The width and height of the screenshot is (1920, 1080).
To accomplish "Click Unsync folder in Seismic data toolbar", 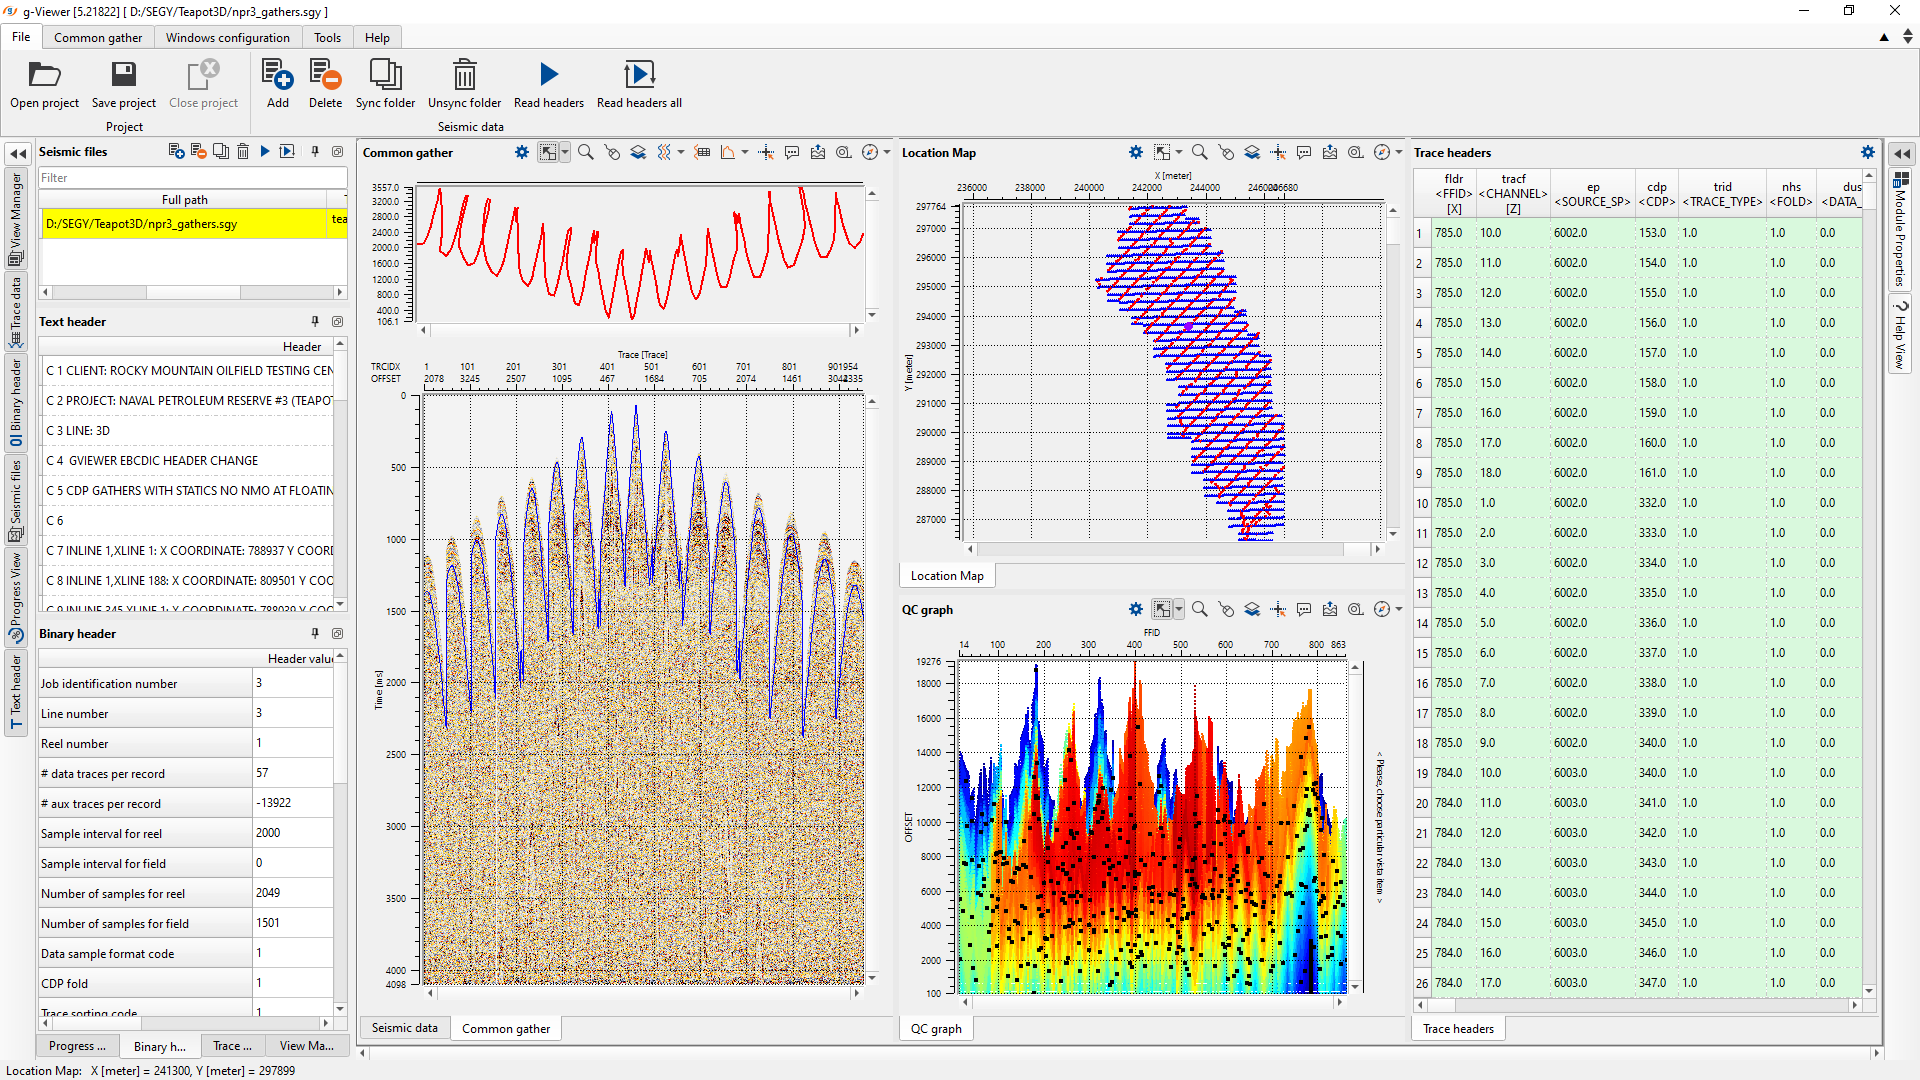I will 464,85.
